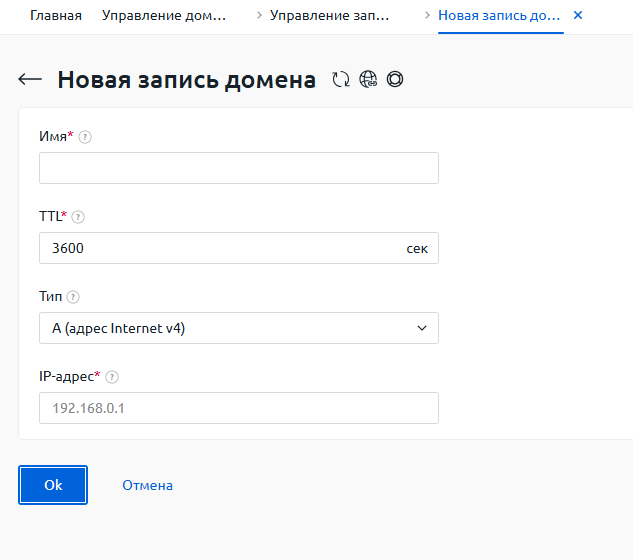Screen dimensions: 633x560
Task: Open the Управление дом… tab
Action: pos(164,16)
